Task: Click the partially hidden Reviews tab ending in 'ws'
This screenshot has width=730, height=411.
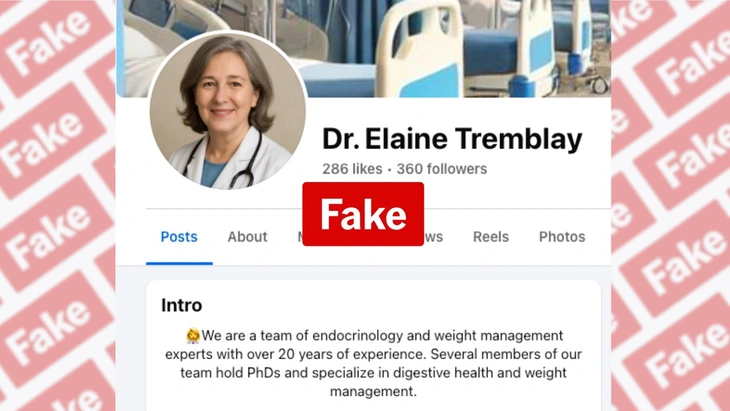Action: [x=433, y=237]
